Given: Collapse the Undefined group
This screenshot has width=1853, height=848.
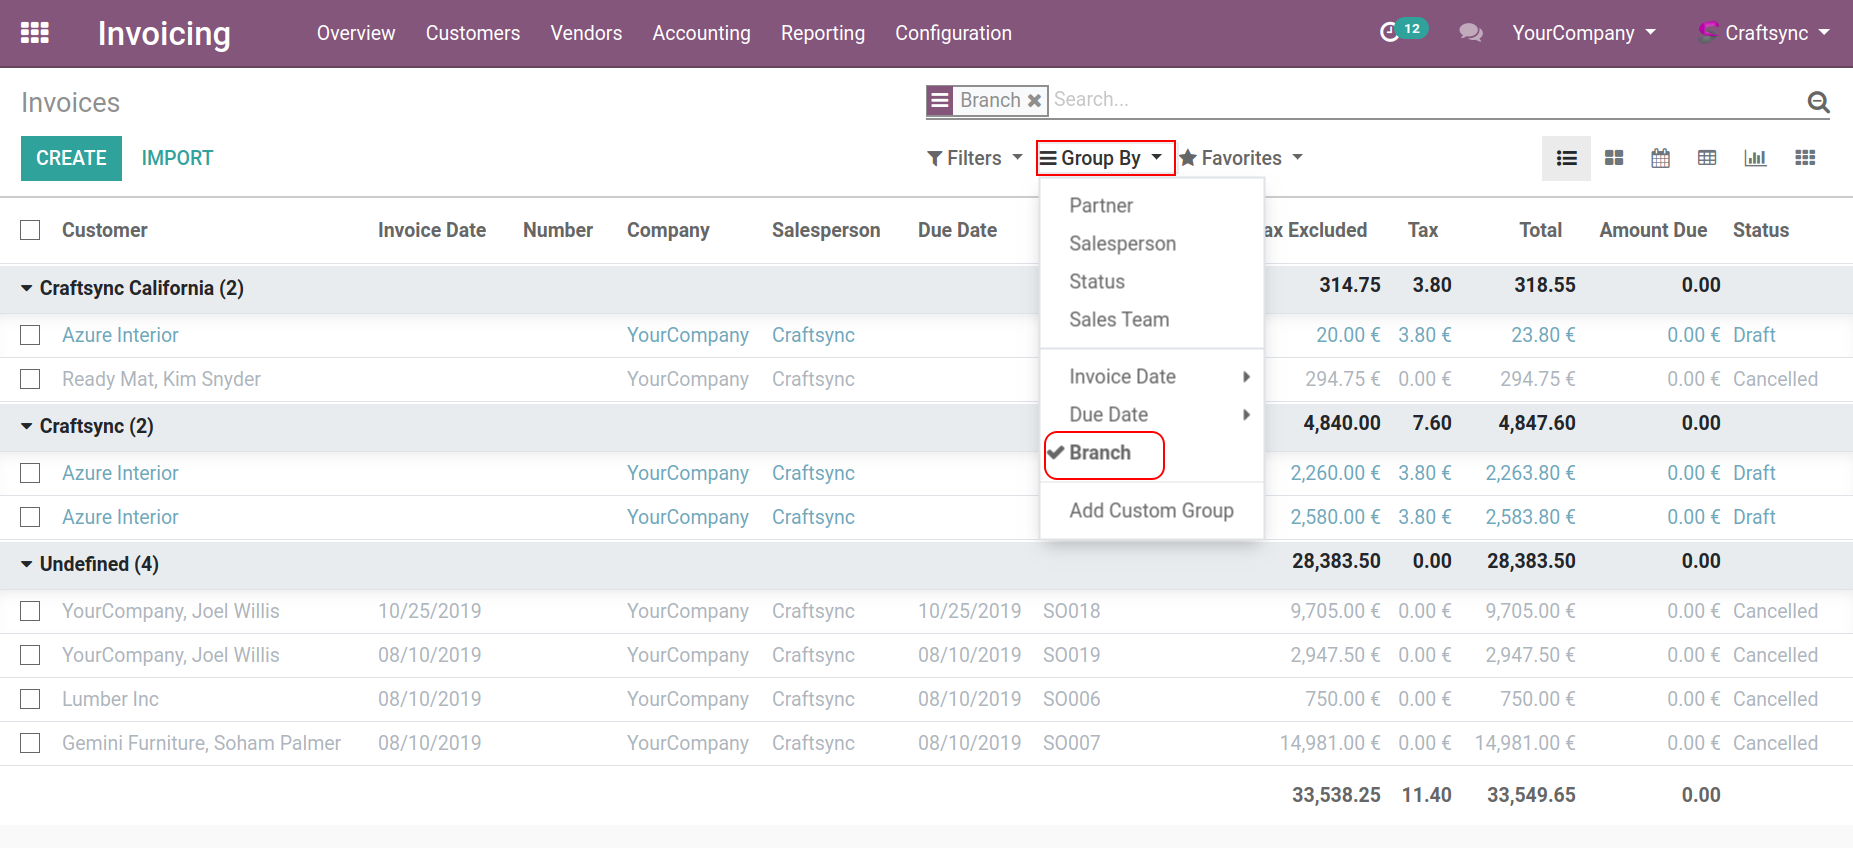Looking at the screenshot, I should click(x=27, y=564).
